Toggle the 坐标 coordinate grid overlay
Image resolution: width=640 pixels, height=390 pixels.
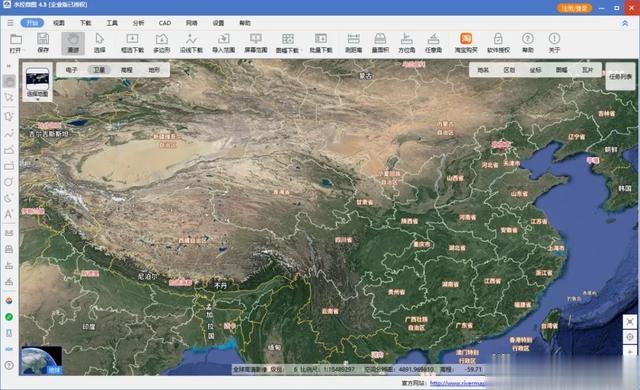(535, 70)
